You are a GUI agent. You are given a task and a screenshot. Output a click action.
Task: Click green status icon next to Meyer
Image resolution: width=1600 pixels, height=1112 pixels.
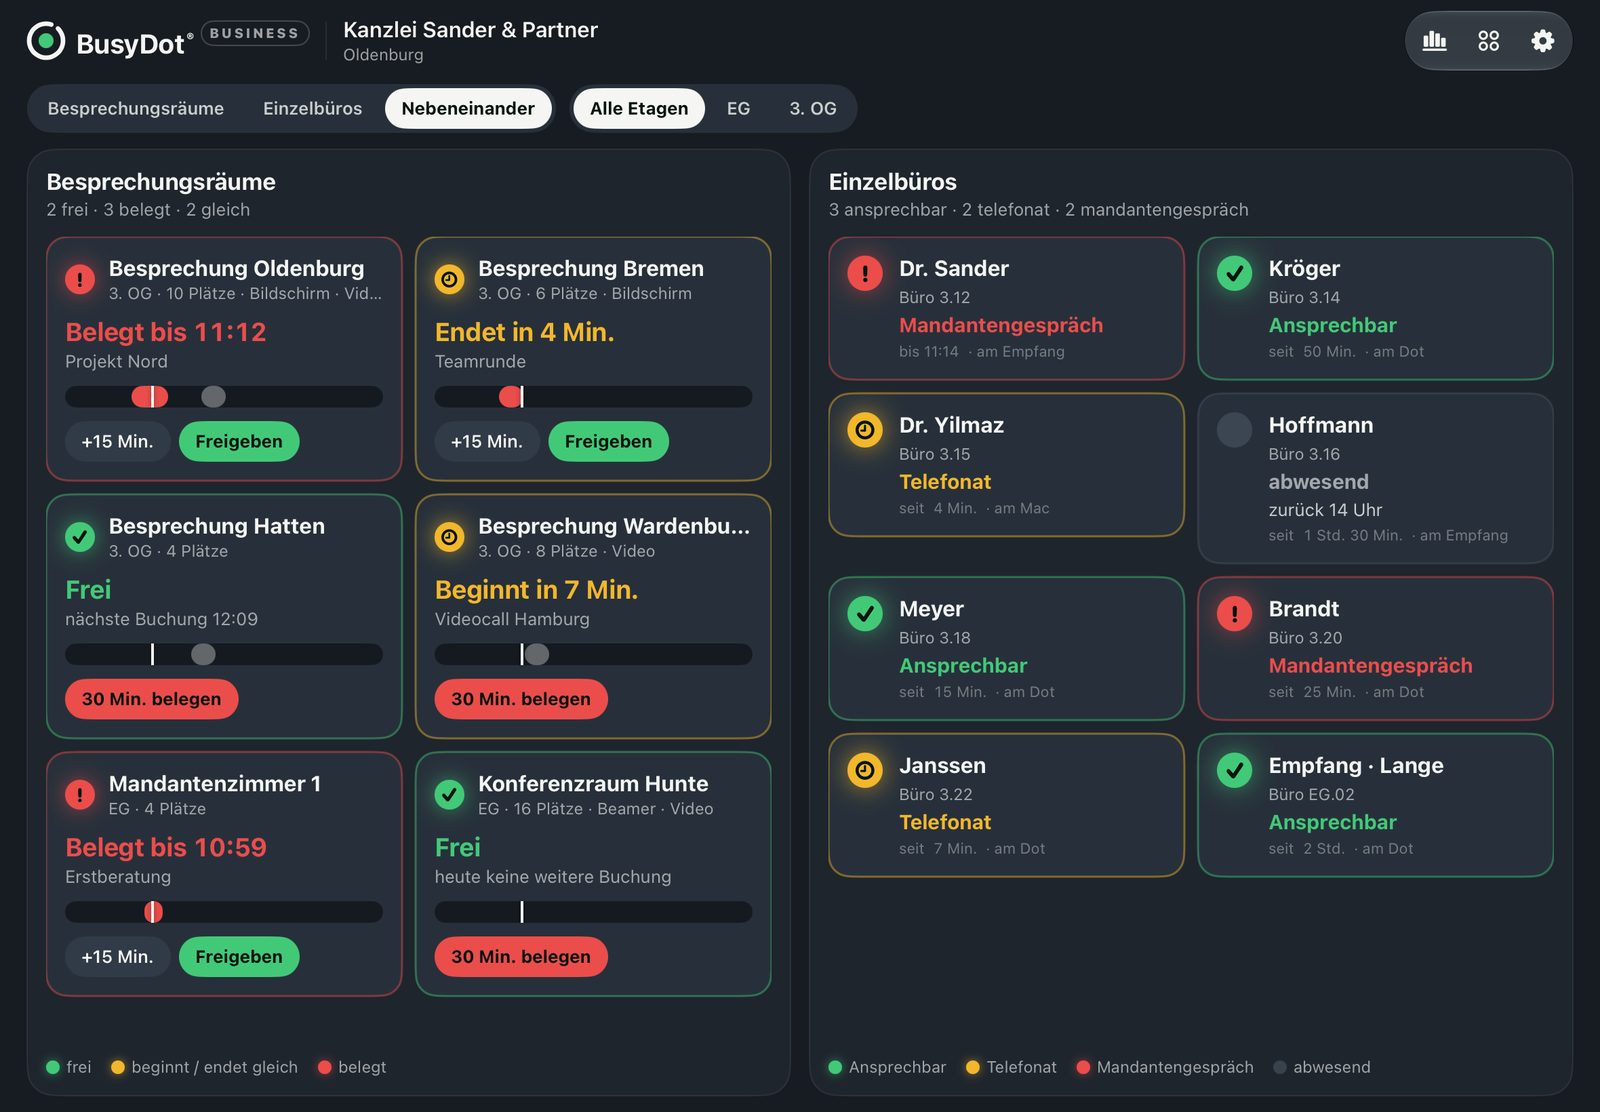point(865,613)
